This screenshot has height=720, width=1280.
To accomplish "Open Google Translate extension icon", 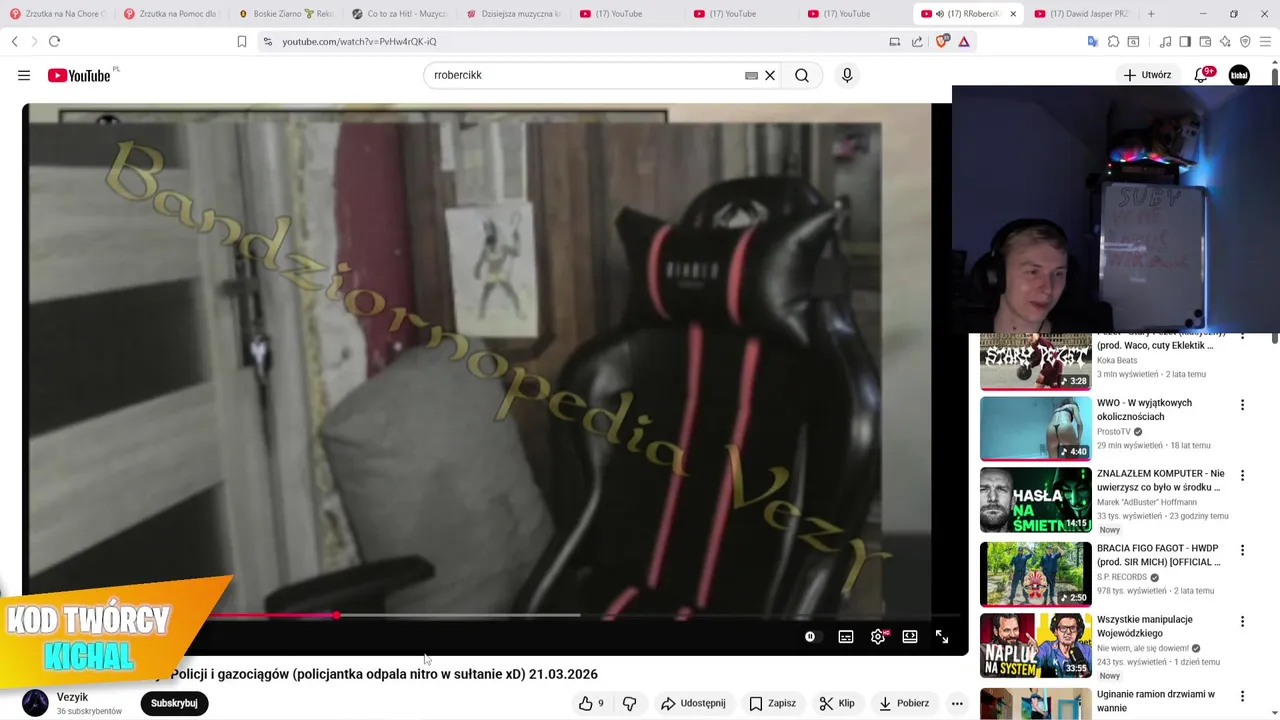I will (1093, 41).
